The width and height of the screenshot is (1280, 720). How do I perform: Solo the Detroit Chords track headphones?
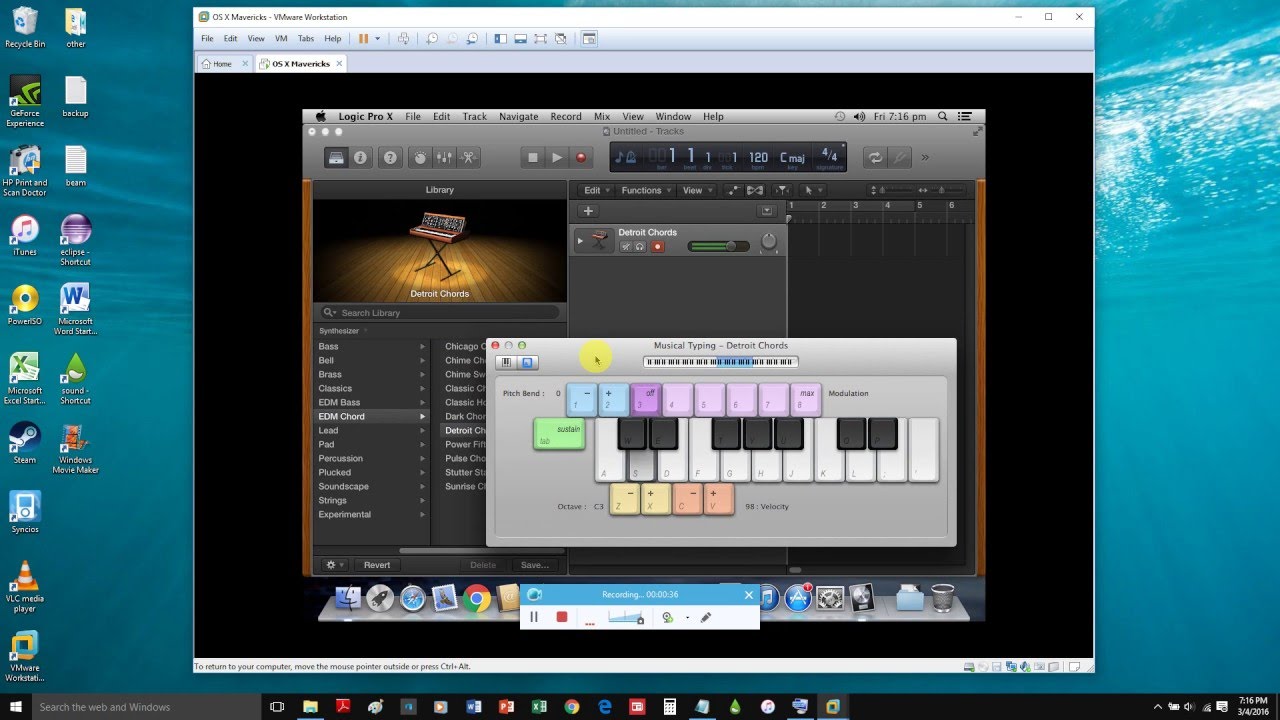coord(640,246)
